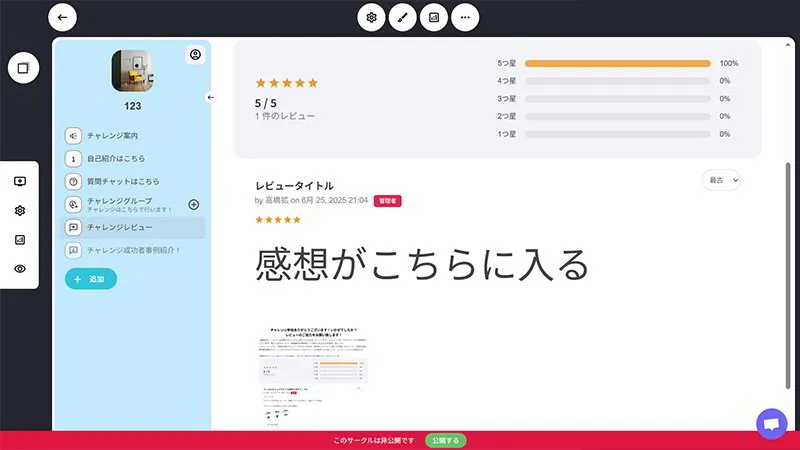
Task: Click plus icon beside チャレンジグループ
Action: (194, 204)
